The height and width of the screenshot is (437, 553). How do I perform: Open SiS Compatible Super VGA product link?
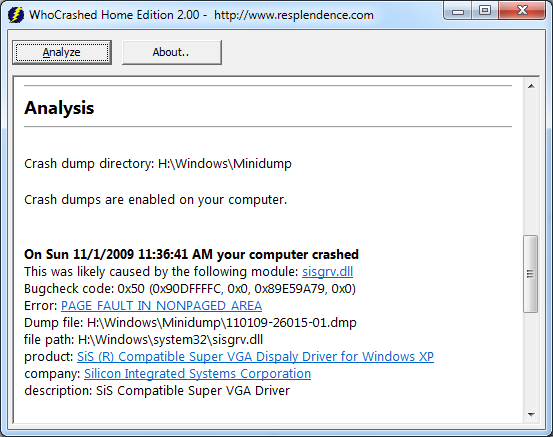tap(255, 357)
